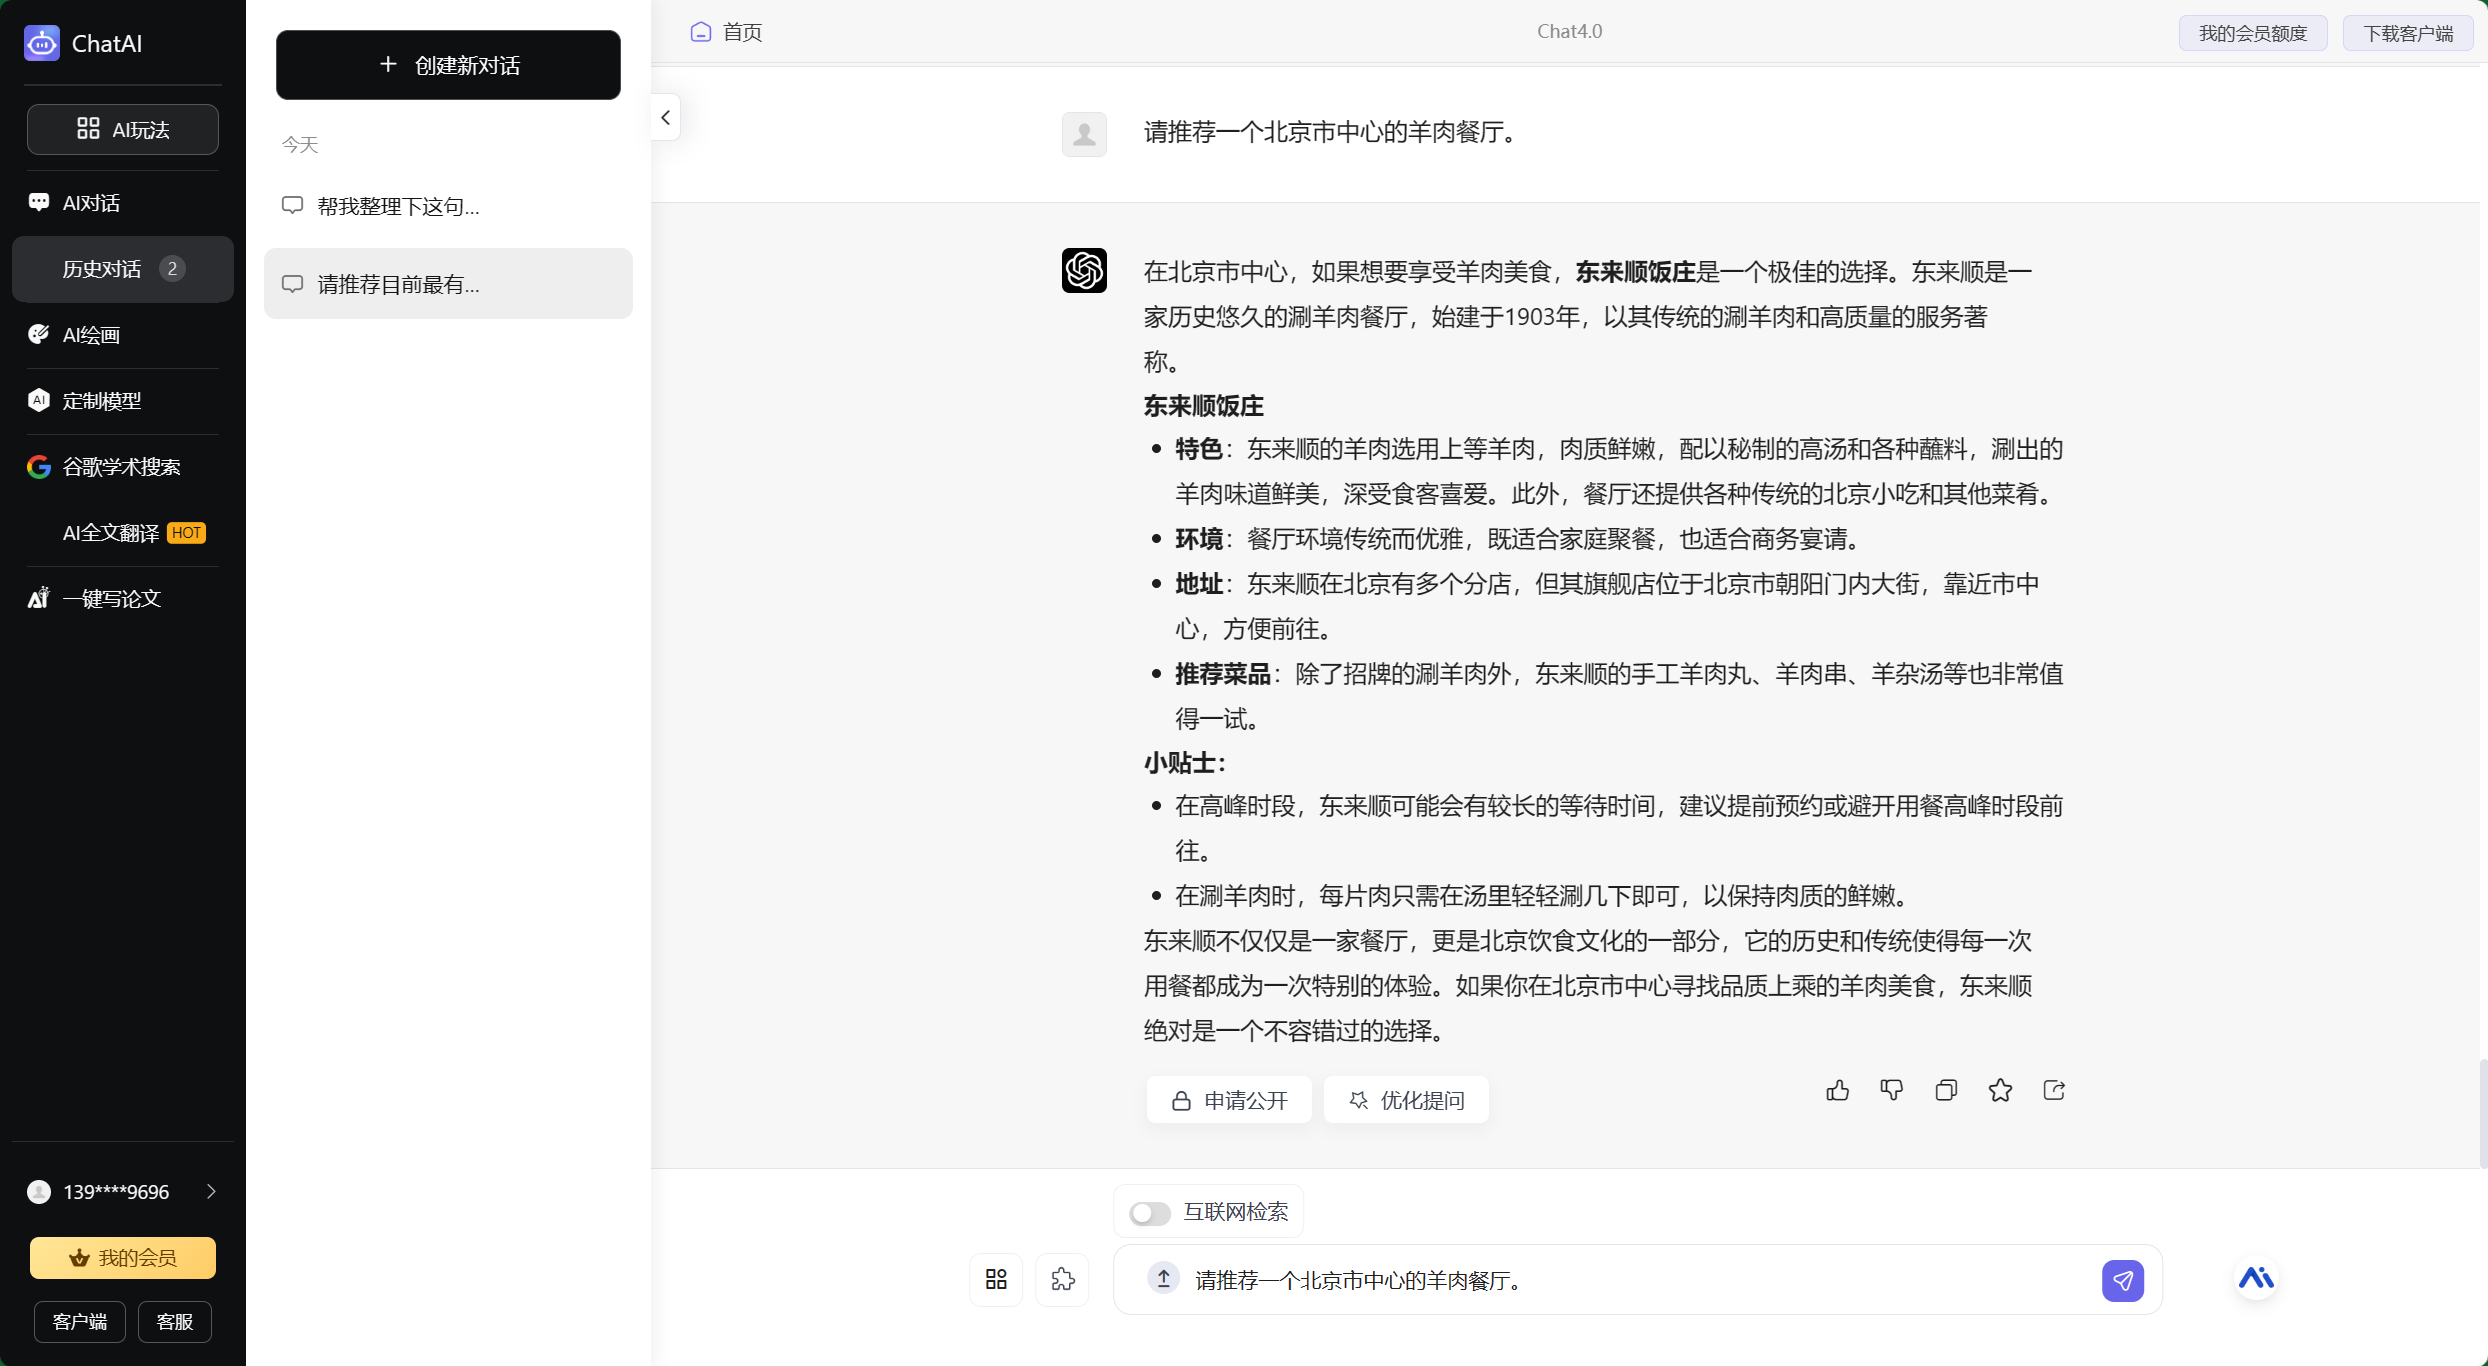Enable the 互联网检索 internet search toggle
Image resolution: width=2488 pixels, height=1366 pixels.
tap(1149, 1212)
